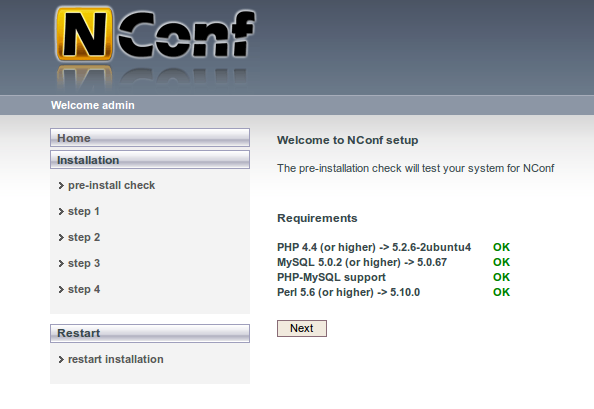Image resolution: width=594 pixels, height=409 pixels.
Task: Open the Home menu header
Action: coord(150,137)
